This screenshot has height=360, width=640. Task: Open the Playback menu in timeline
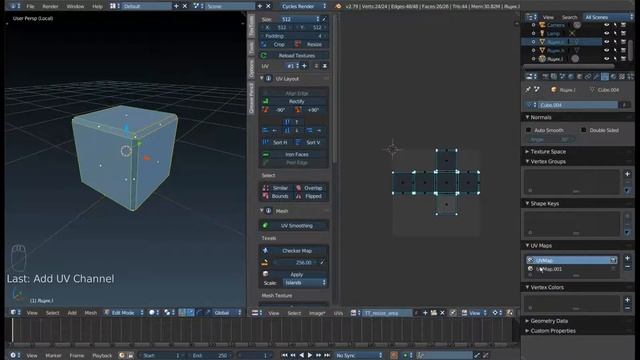point(102,356)
